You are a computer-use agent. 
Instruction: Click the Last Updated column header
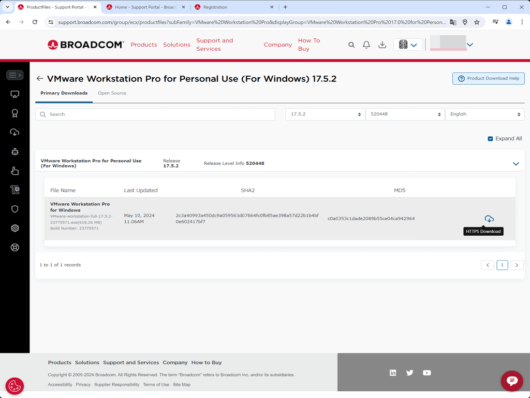click(141, 190)
